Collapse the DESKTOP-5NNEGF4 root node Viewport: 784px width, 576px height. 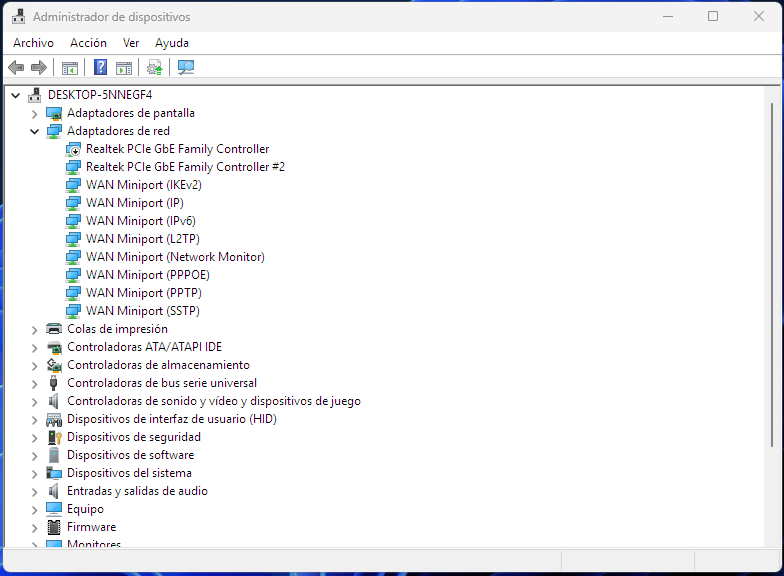tap(15, 95)
